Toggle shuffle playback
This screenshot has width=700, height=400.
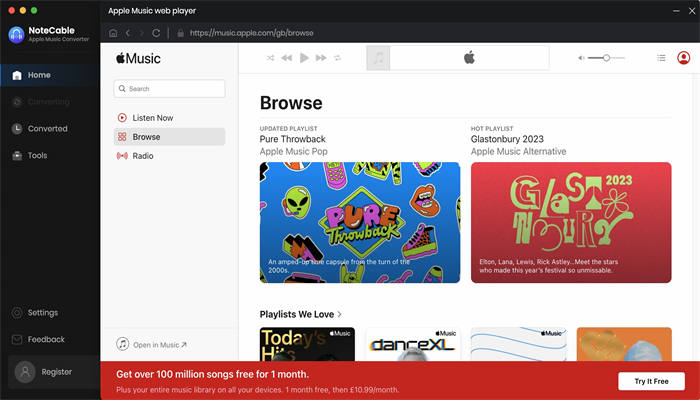(271, 58)
